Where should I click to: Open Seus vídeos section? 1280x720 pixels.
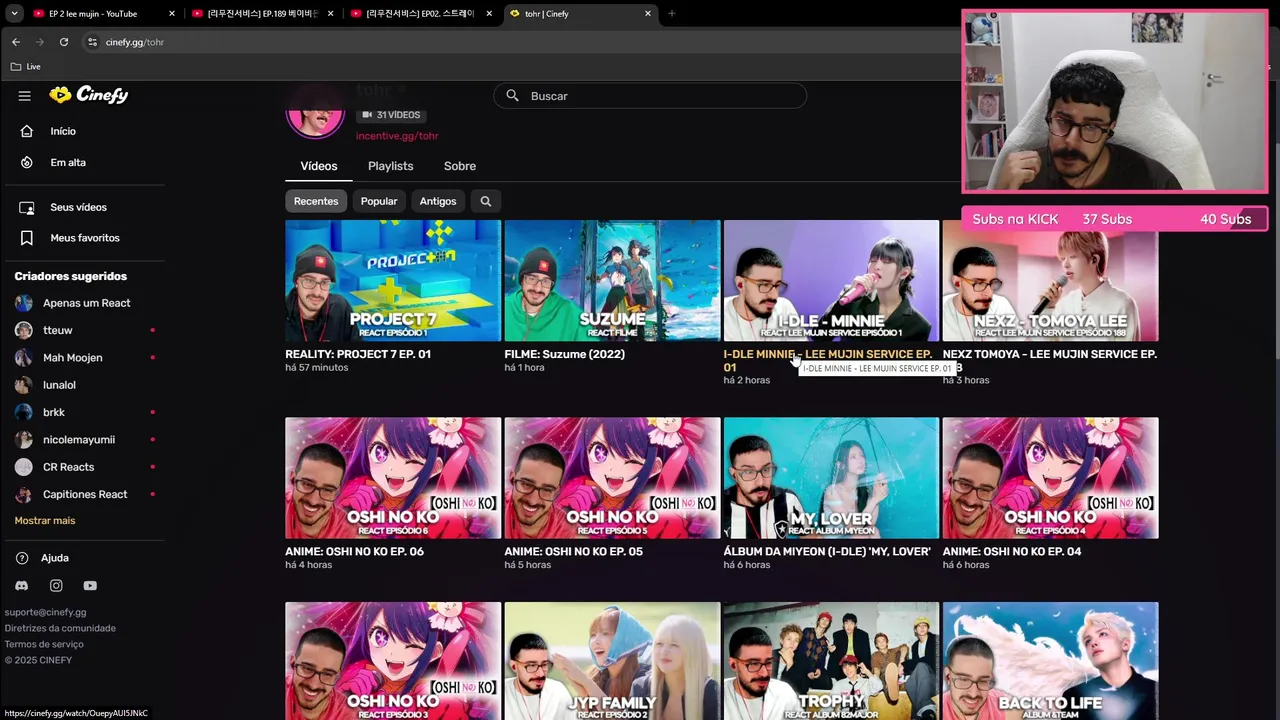coord(78,207)
